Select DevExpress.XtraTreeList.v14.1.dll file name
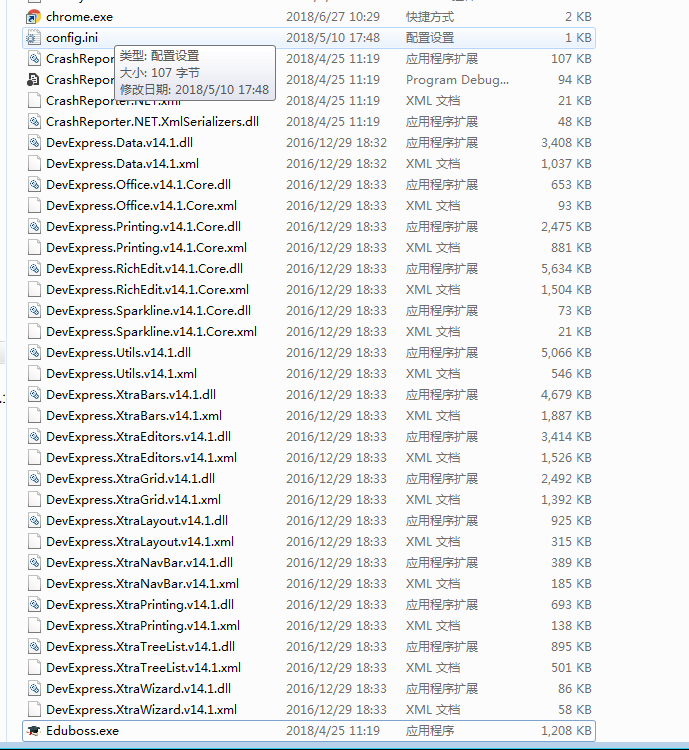The width and height of the screenshot is (689, 750). [x=140, y=647]
